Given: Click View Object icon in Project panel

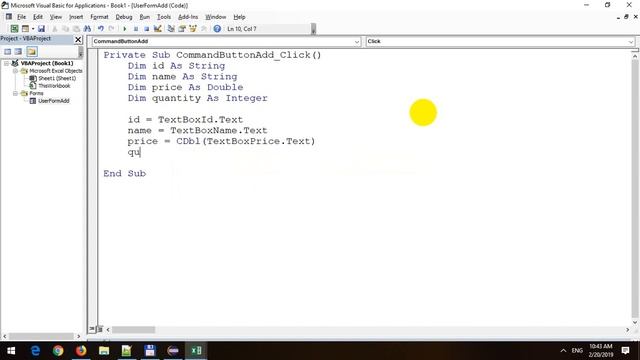Looking at the screenshot, I should point(18,51).
